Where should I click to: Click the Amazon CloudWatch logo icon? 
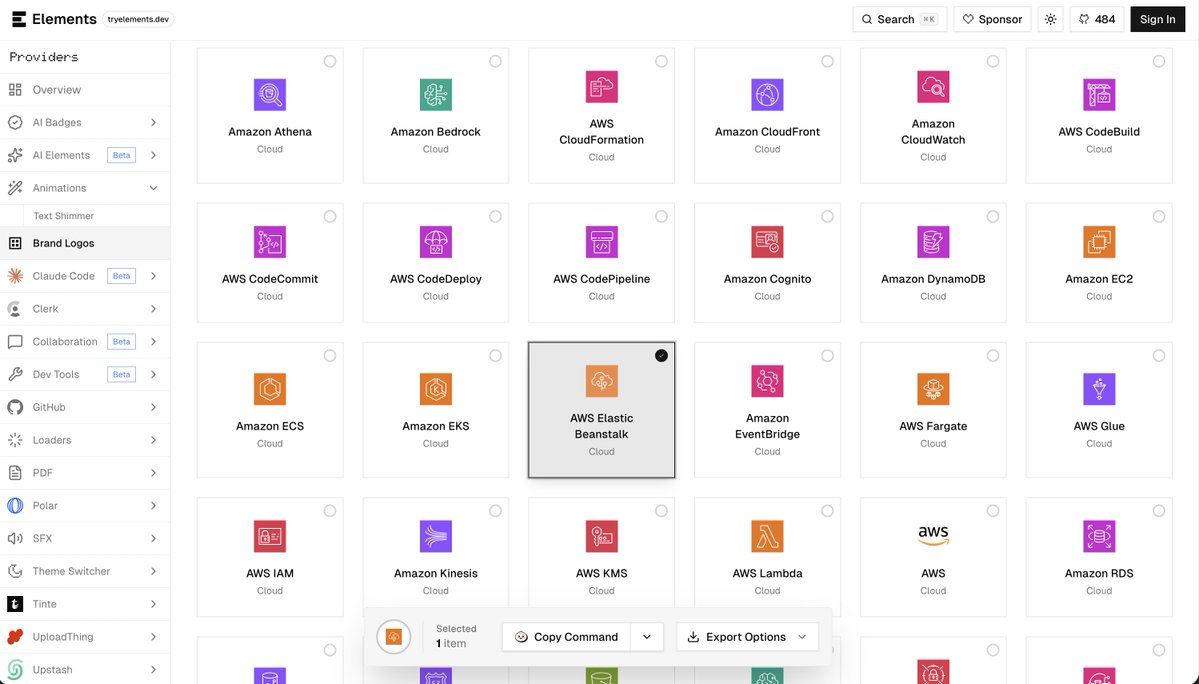(933, 86)
